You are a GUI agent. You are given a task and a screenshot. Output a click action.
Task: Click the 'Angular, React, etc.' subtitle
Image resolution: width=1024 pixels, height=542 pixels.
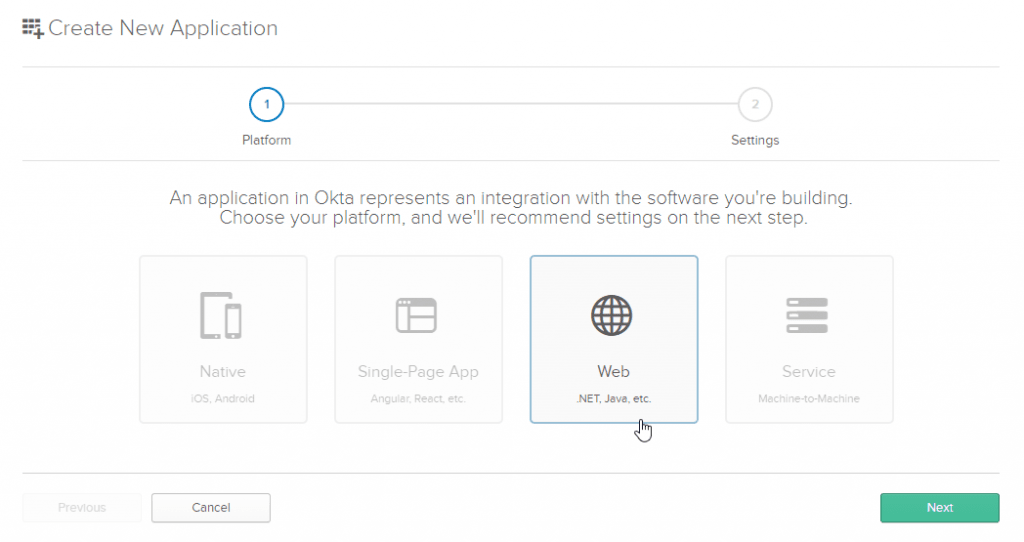[x=418, y=398]
